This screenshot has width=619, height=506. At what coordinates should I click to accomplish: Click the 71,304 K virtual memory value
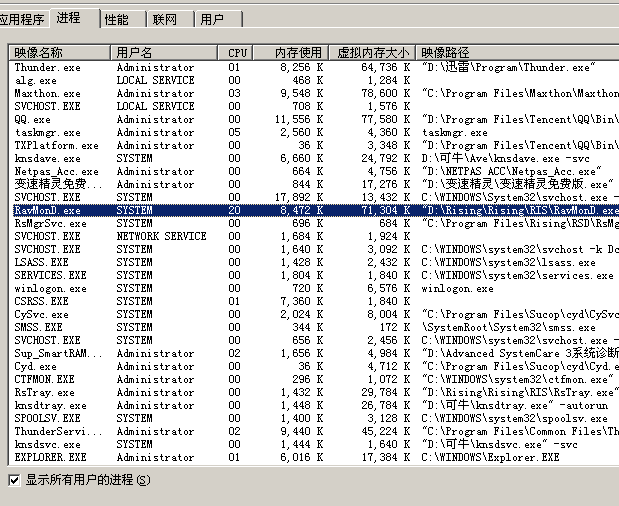pos(386,210)
